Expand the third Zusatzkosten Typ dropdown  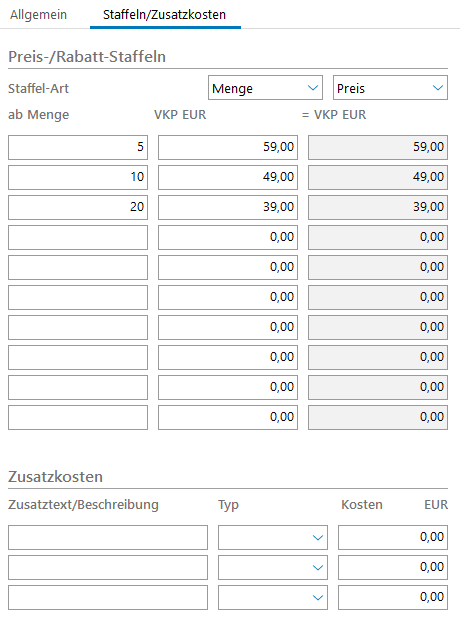pyautogui.click(x=273, y=597)
